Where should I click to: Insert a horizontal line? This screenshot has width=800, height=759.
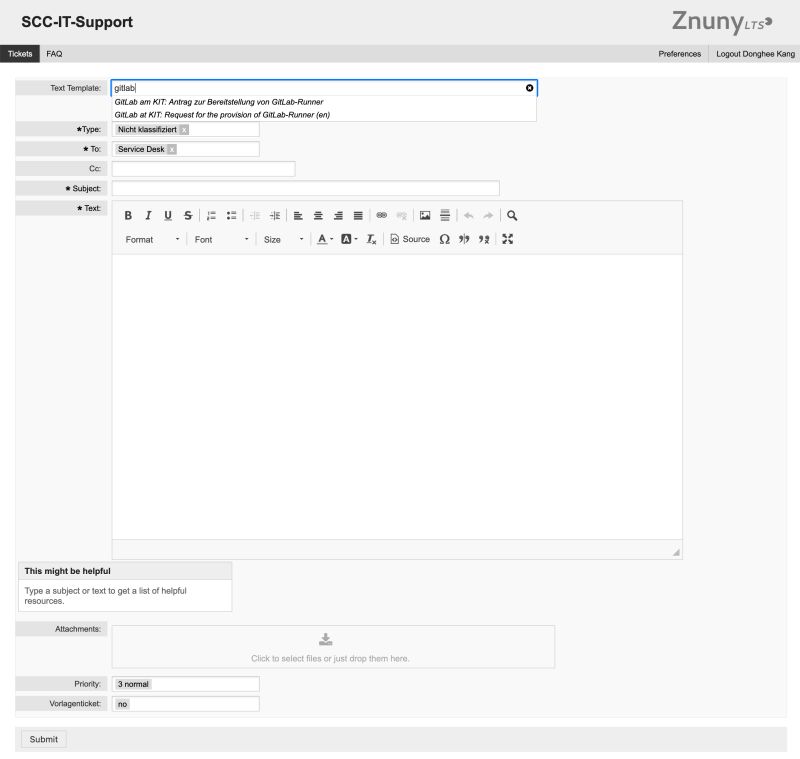click(445, 215)
